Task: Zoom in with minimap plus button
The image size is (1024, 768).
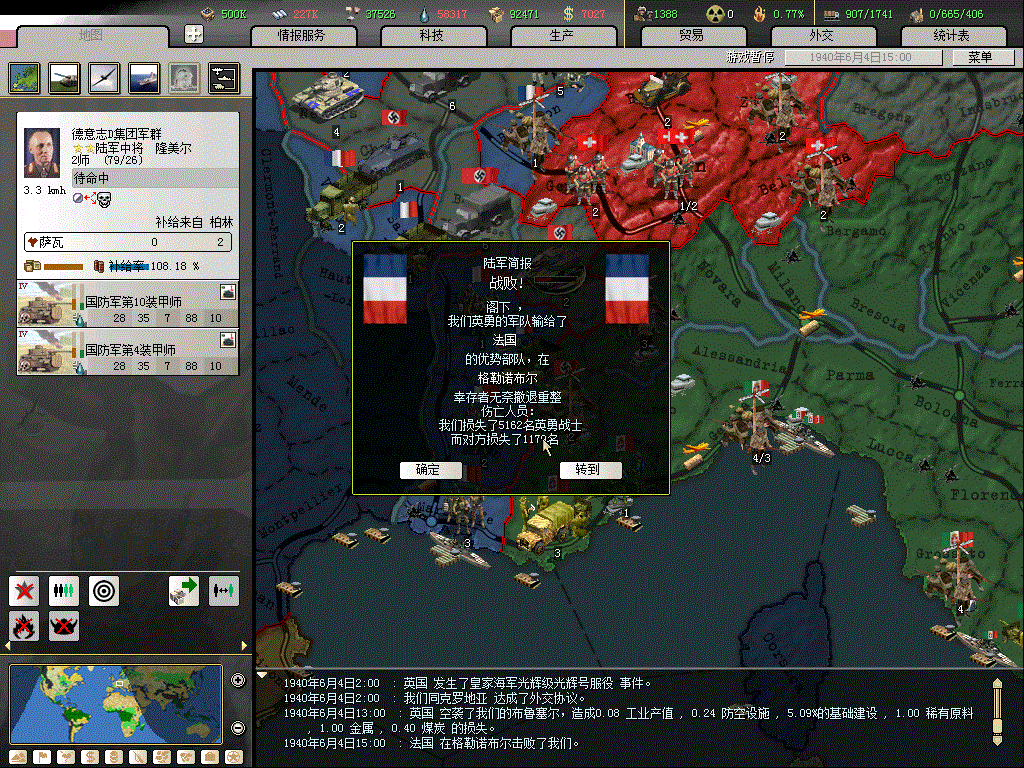Action: (238, 681)
